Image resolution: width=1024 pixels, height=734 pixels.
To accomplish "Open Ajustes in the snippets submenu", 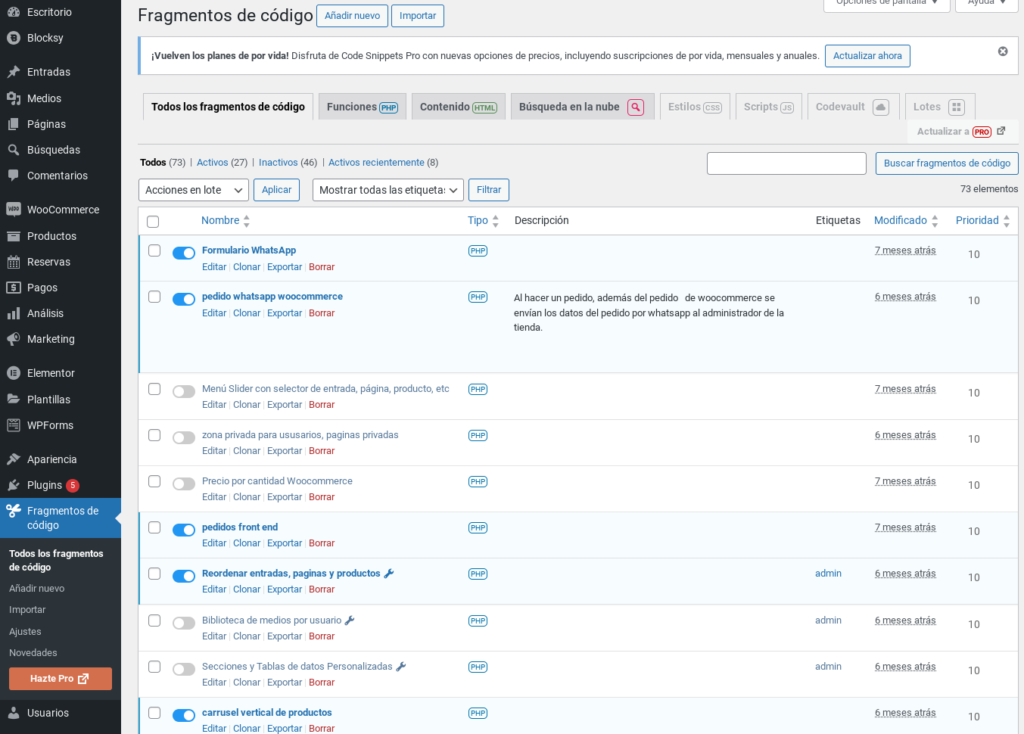I will coord(25,631).
